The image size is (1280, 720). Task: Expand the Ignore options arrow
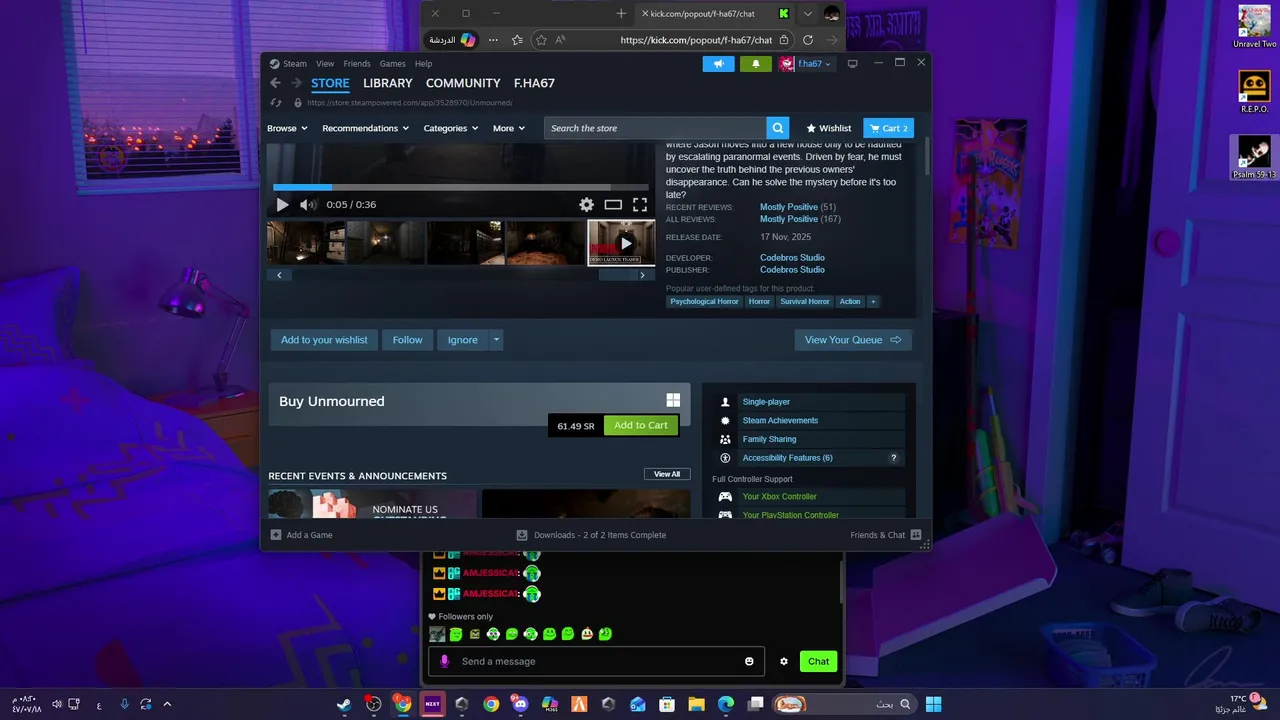(x=496, y=340)
